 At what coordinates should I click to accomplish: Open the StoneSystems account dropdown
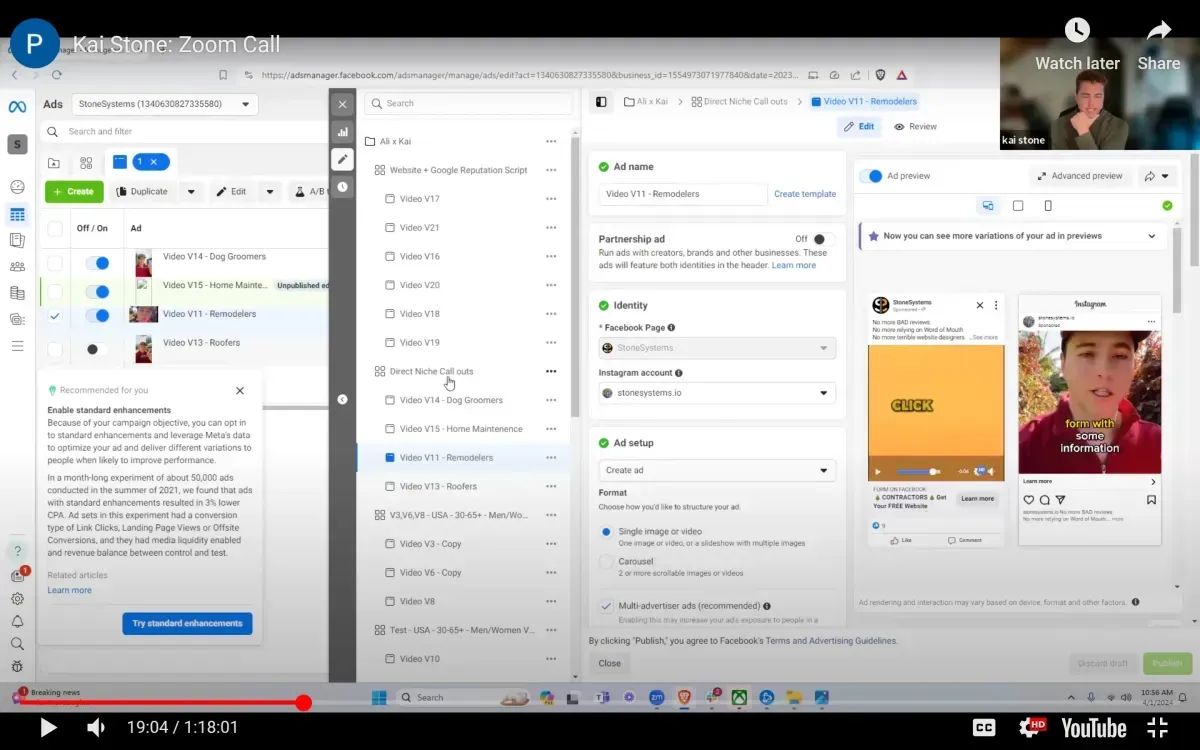(165, 104)
